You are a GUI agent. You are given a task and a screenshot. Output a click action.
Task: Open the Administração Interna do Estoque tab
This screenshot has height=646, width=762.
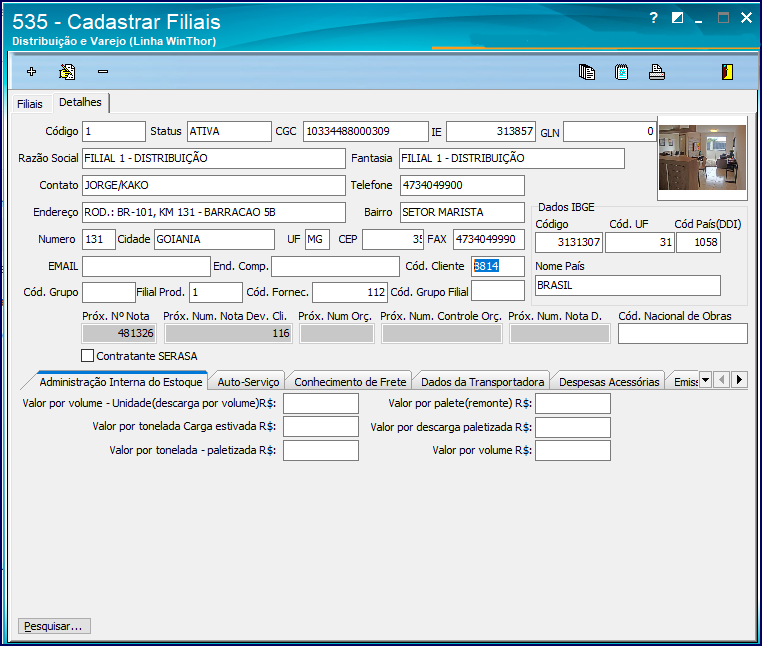click(x=121, y=382)
